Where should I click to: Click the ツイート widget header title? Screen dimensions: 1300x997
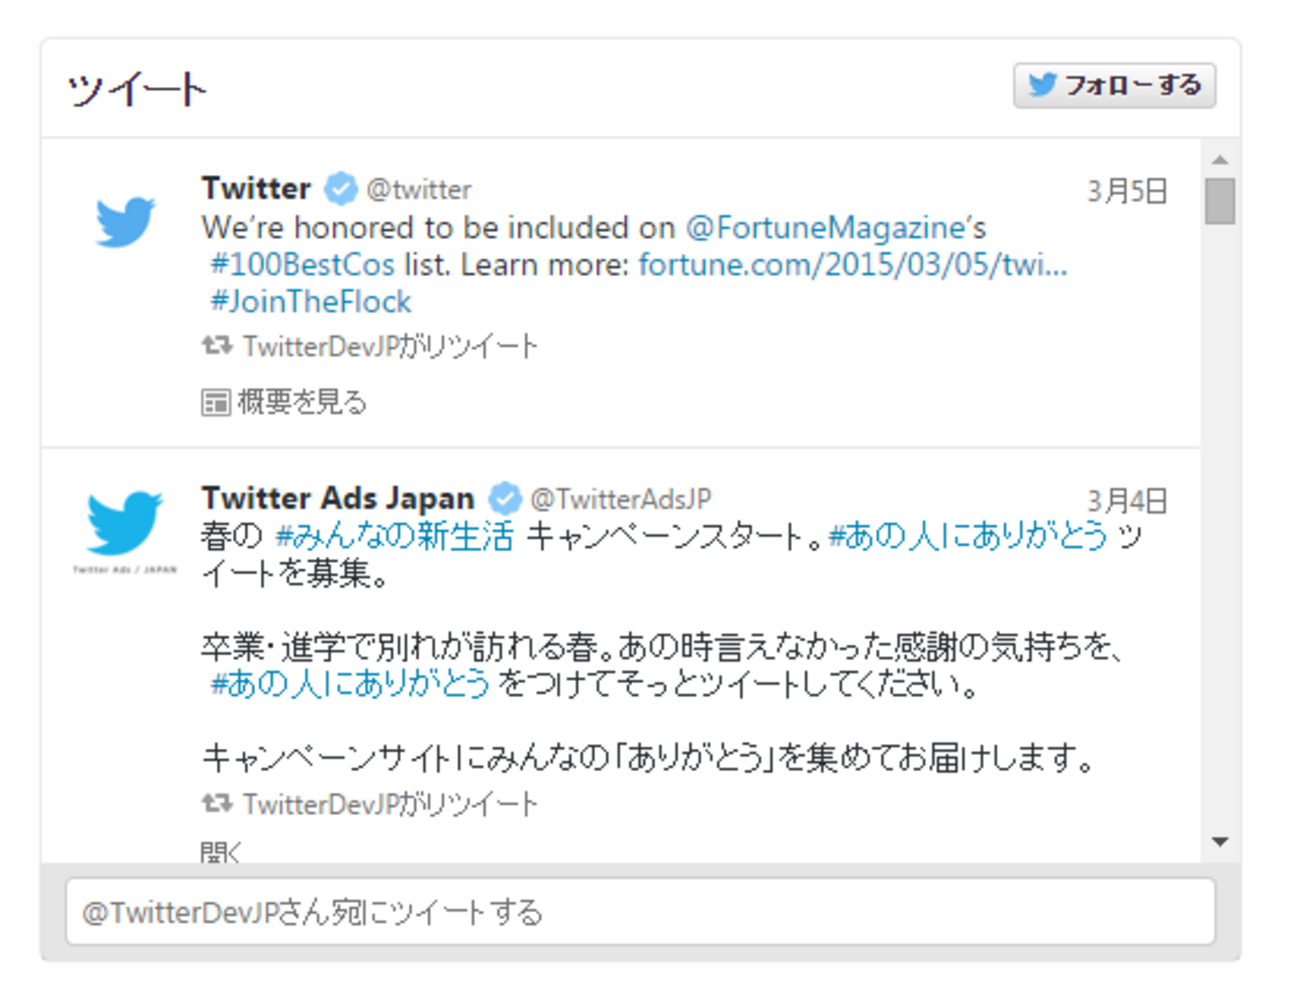(x=137, y=90)
